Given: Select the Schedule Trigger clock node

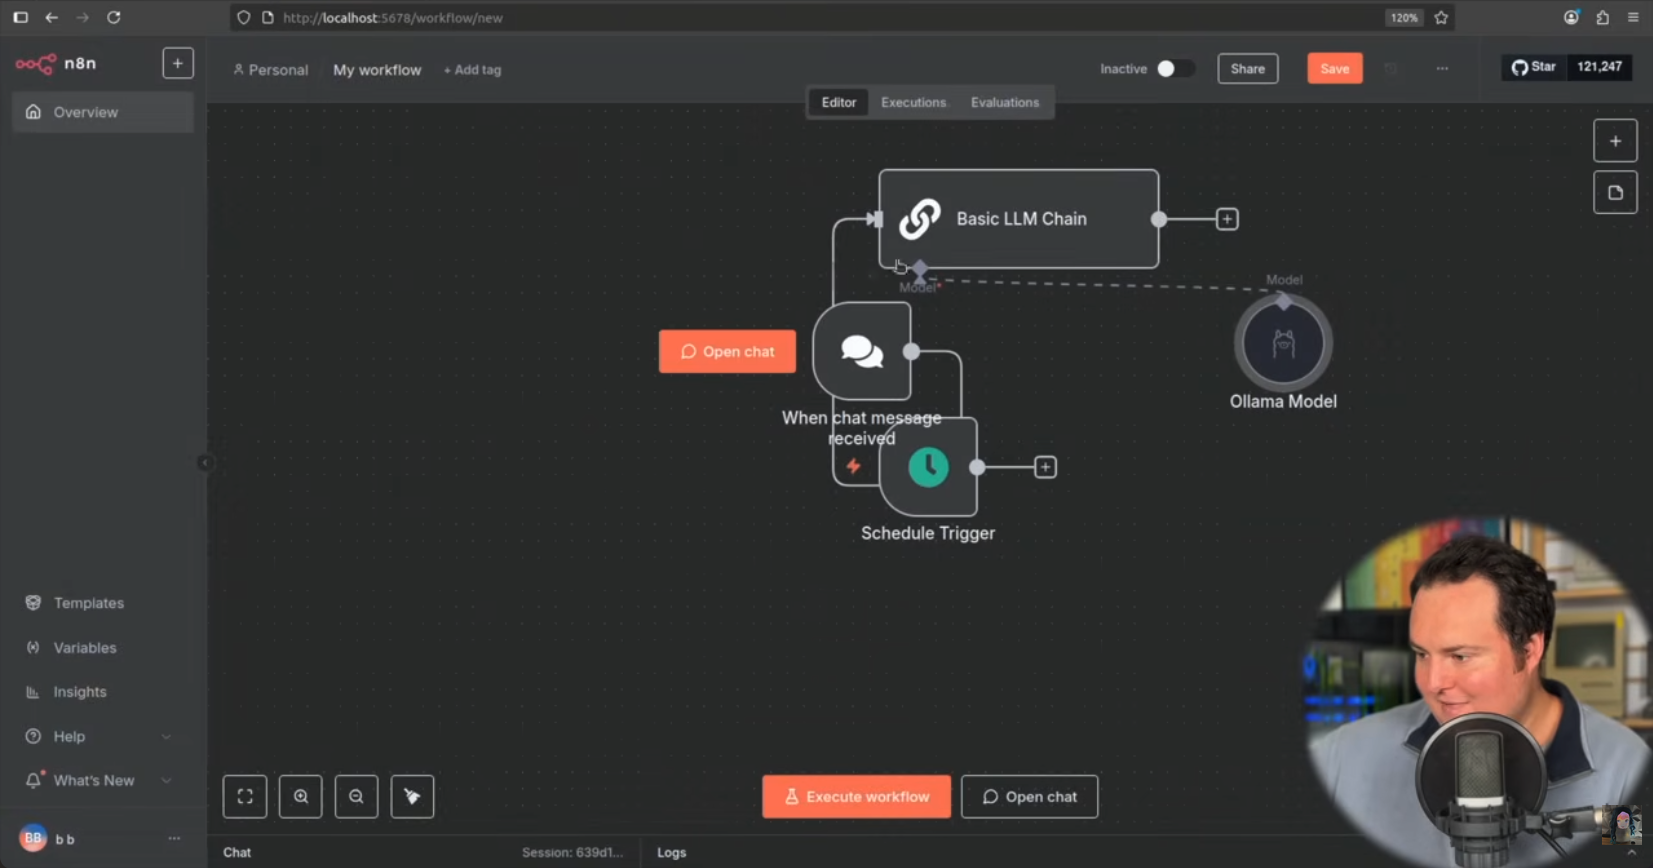Looking at the screenshot, I should [929, 467].
